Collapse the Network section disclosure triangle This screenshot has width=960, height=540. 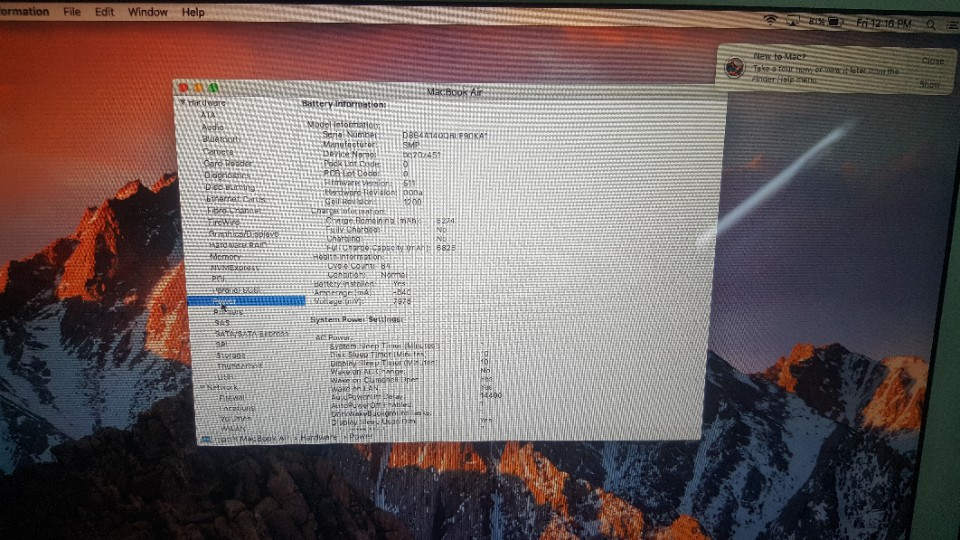click(x=203, y=387)
